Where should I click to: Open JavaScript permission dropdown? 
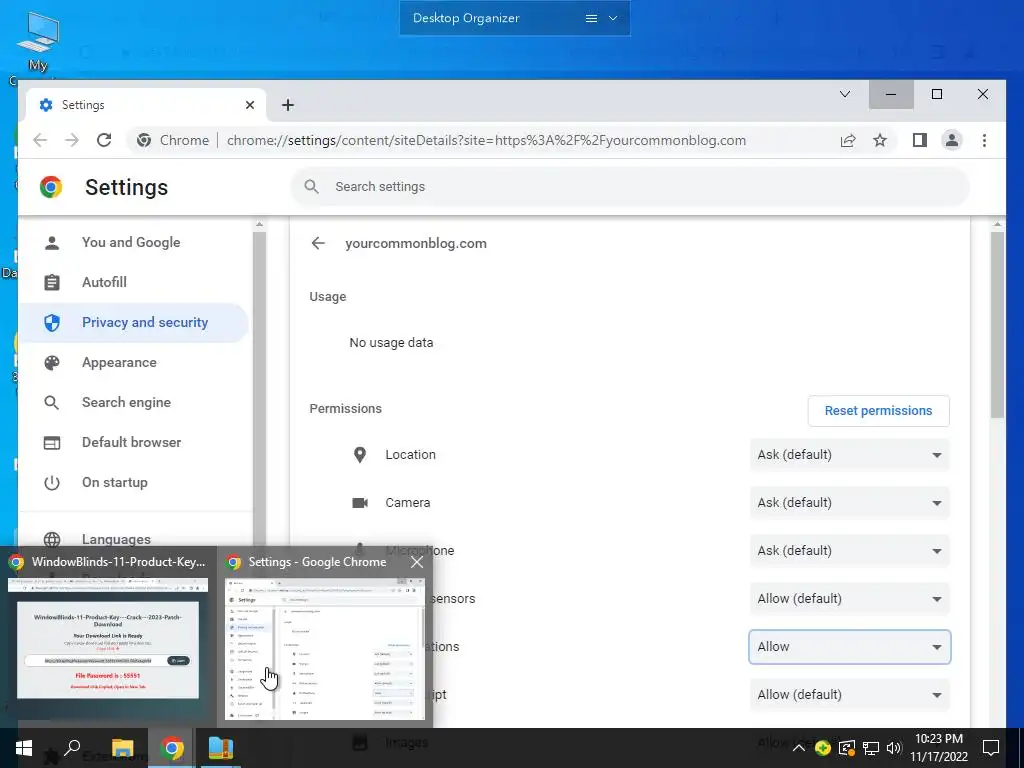click(849, 695)
